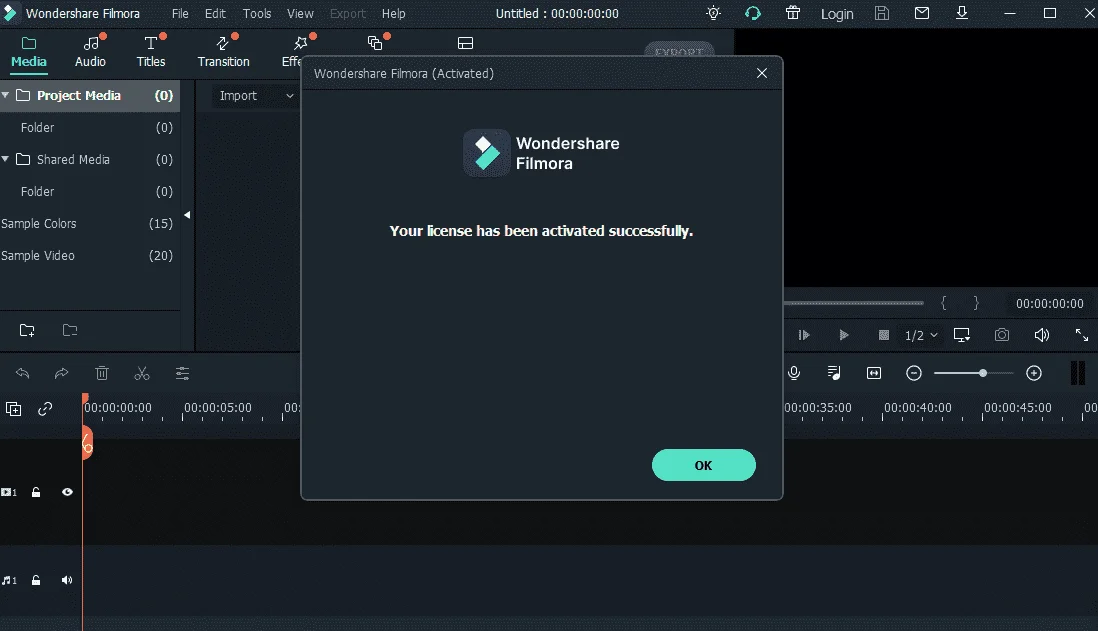Open the 1/2 playback quality dropdown
This screenshot has width=1098, height=631.
921,335
